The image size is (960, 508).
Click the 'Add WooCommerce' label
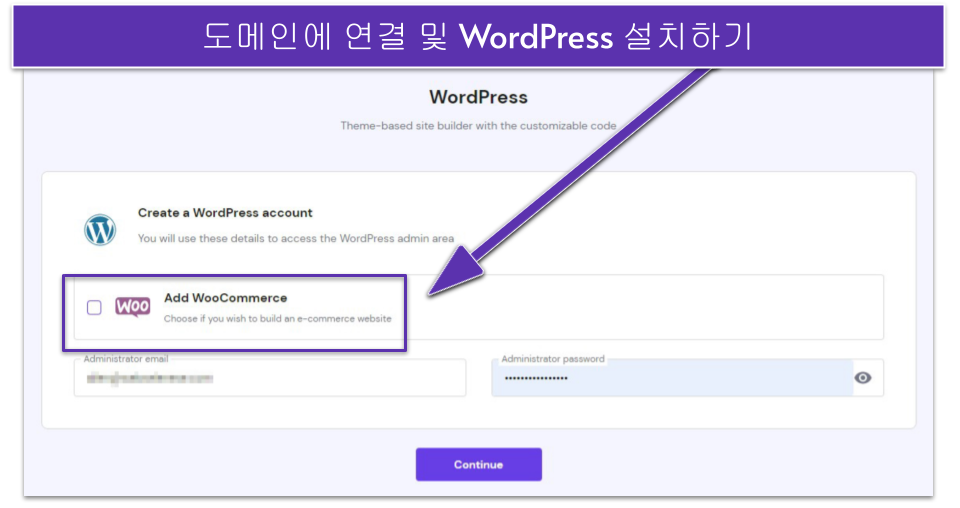pyautogui.click(x=225, y=298)
